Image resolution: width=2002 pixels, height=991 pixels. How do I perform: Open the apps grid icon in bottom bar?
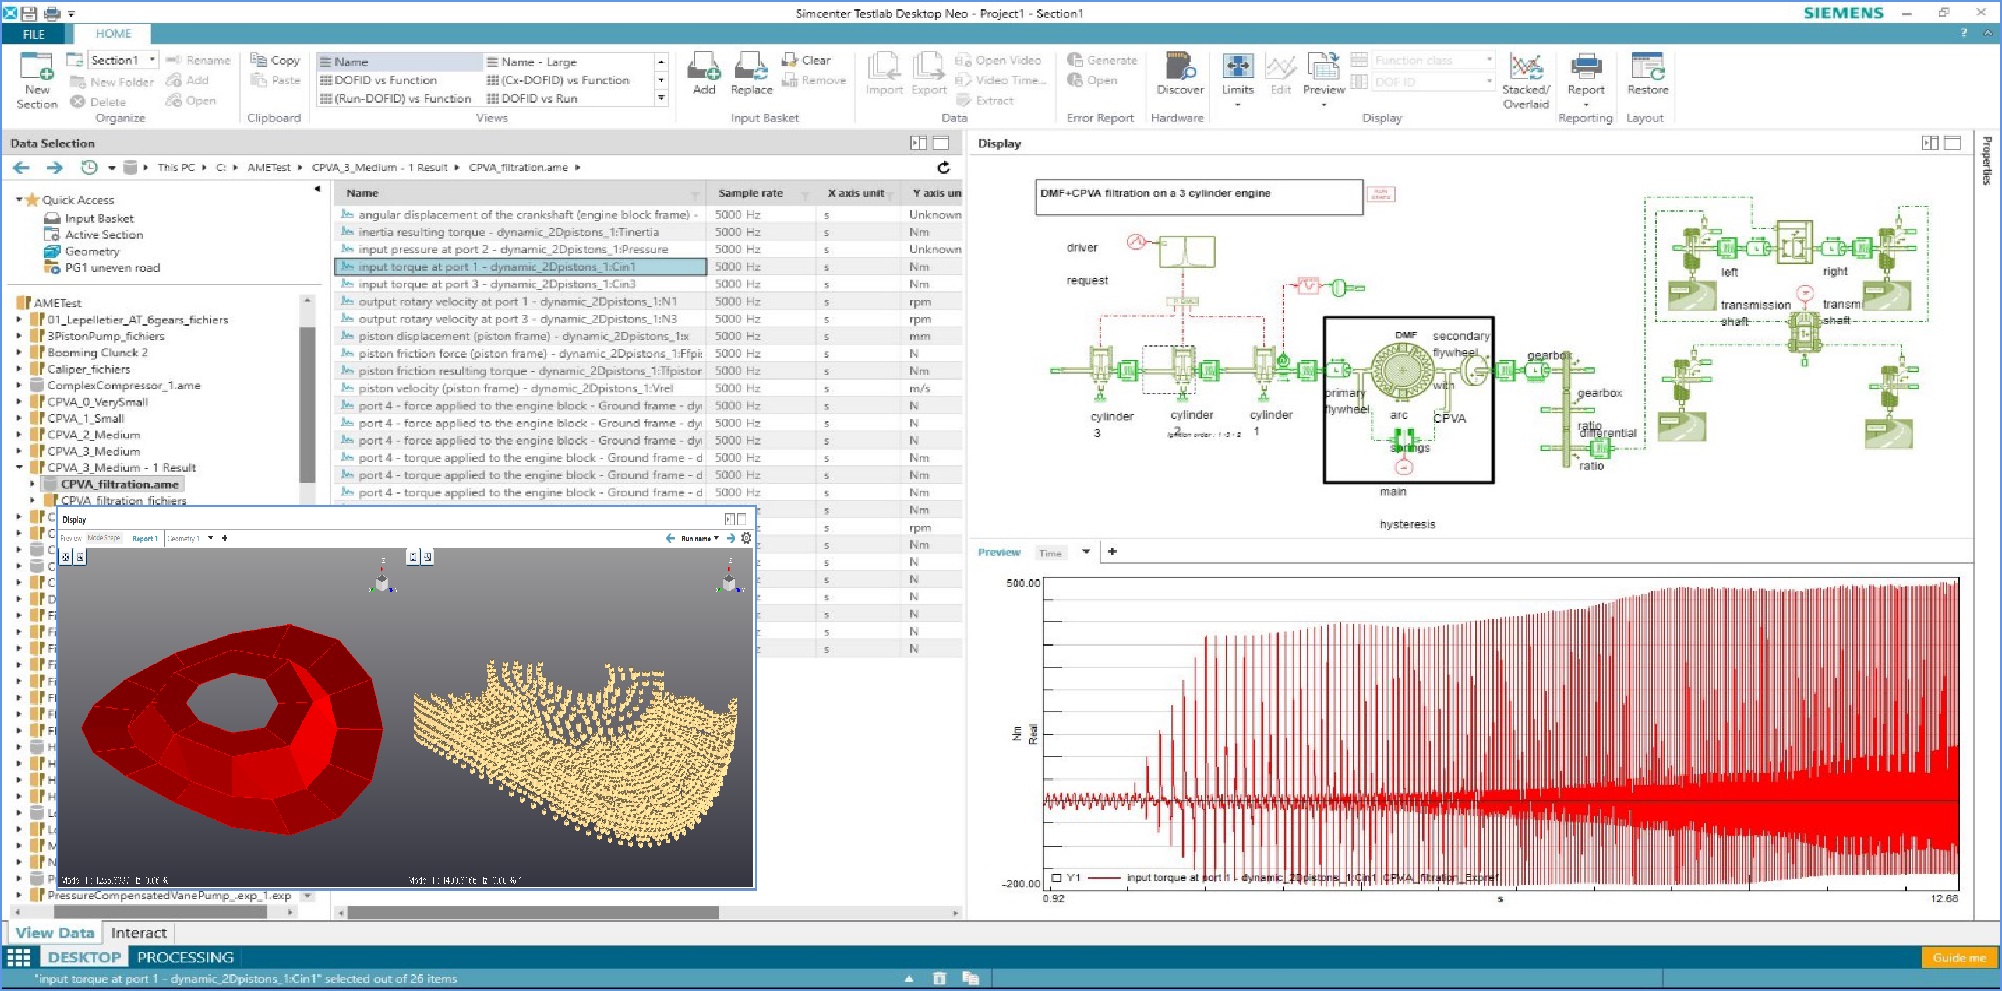pos(19,957)
